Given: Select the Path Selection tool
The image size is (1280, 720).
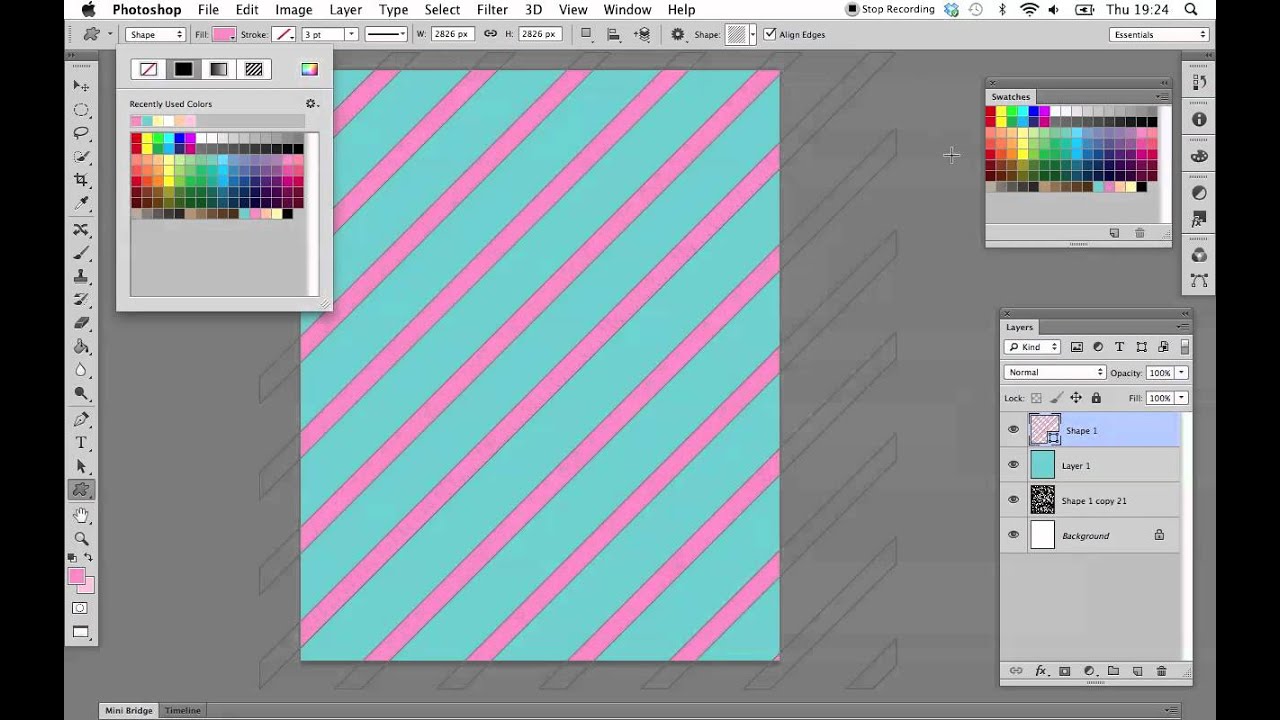Looking at the screenshot, I should [81, 466].
